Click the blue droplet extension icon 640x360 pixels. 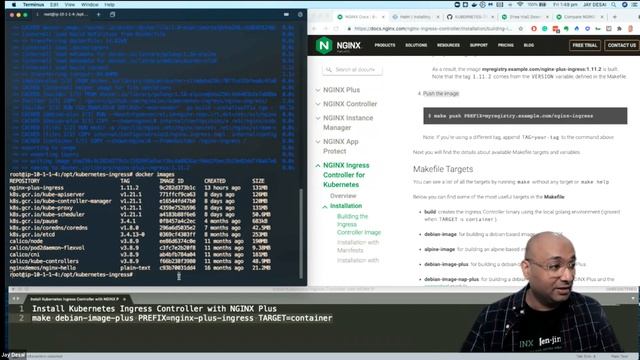pos(577,29)
